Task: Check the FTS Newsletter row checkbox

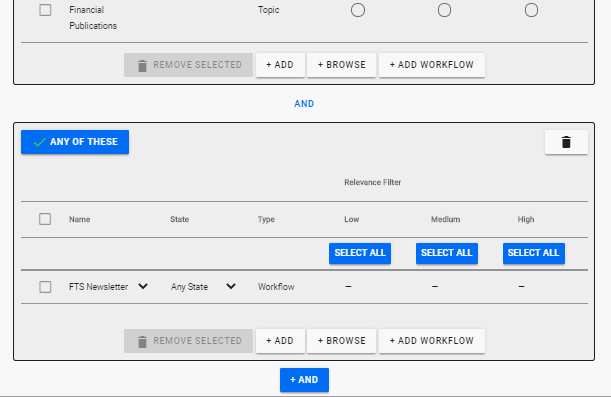Action: tap(45, 287)
